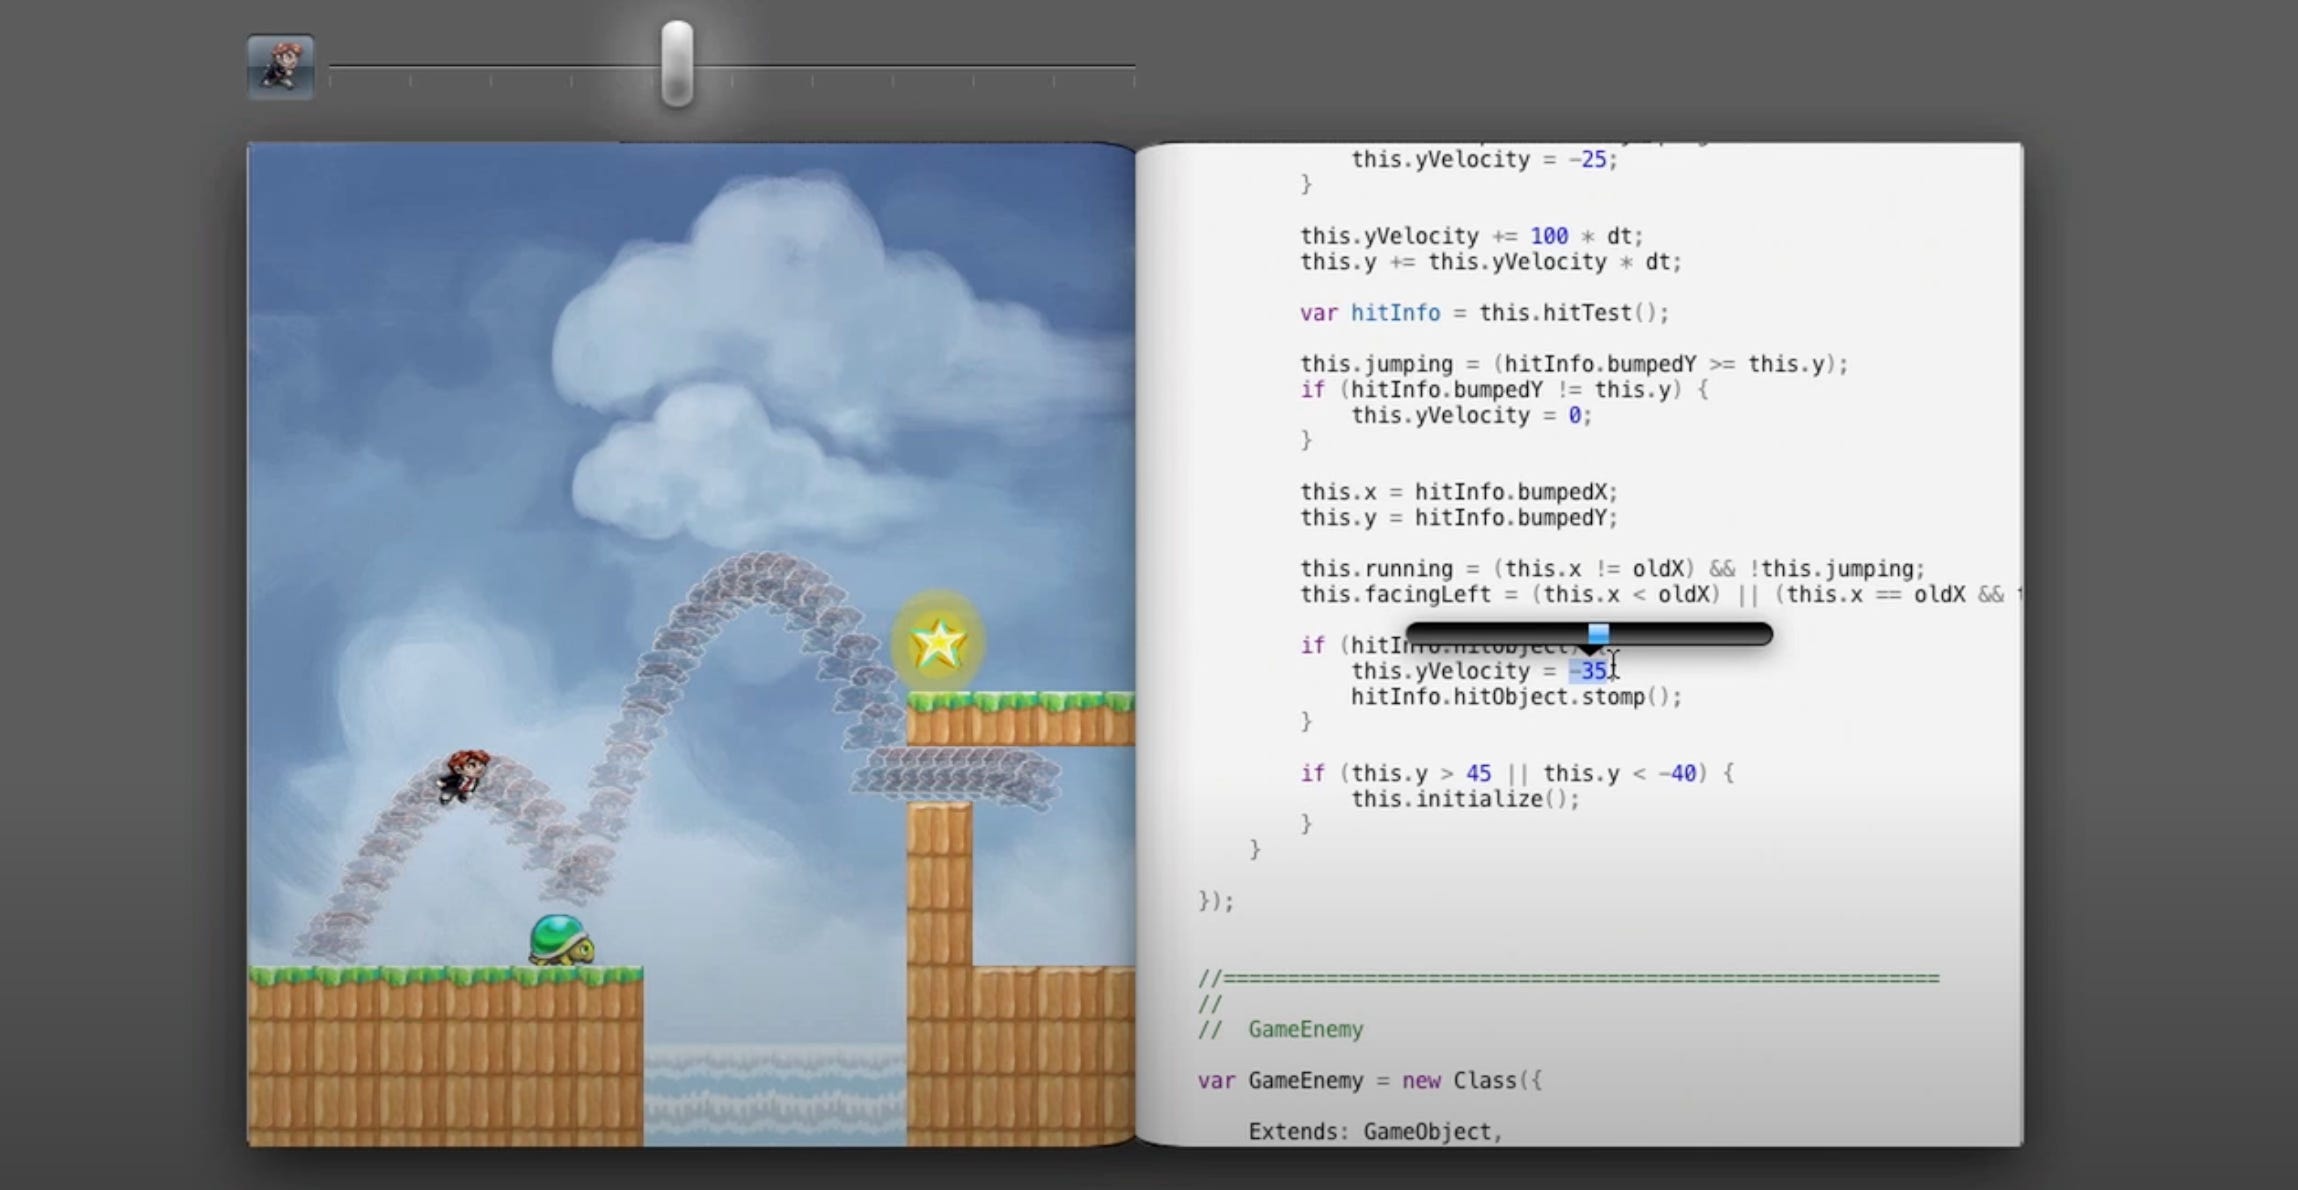Click the -40 value in this.y condition

pyautogui.click(x=1676, y=773)
